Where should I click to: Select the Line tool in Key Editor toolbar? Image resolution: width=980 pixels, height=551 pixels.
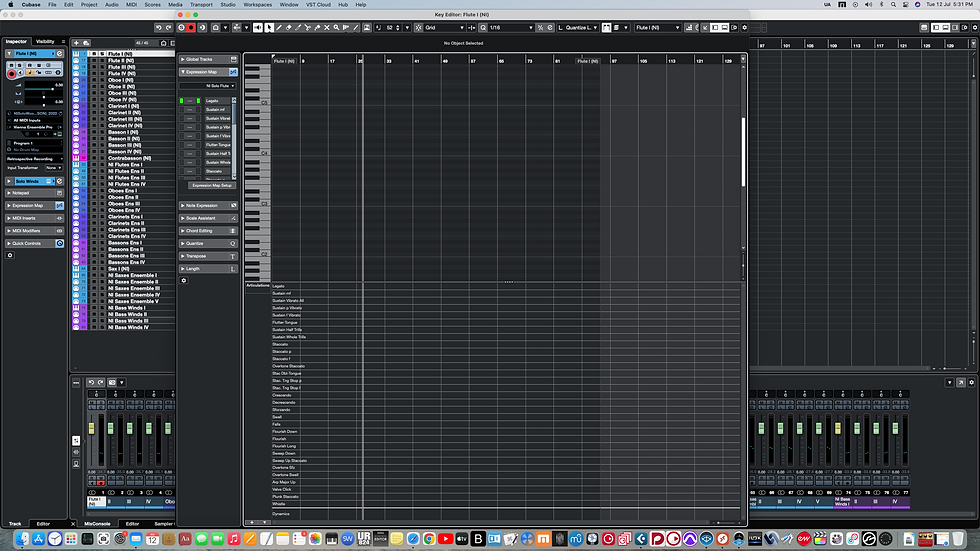tap(356, 27)
